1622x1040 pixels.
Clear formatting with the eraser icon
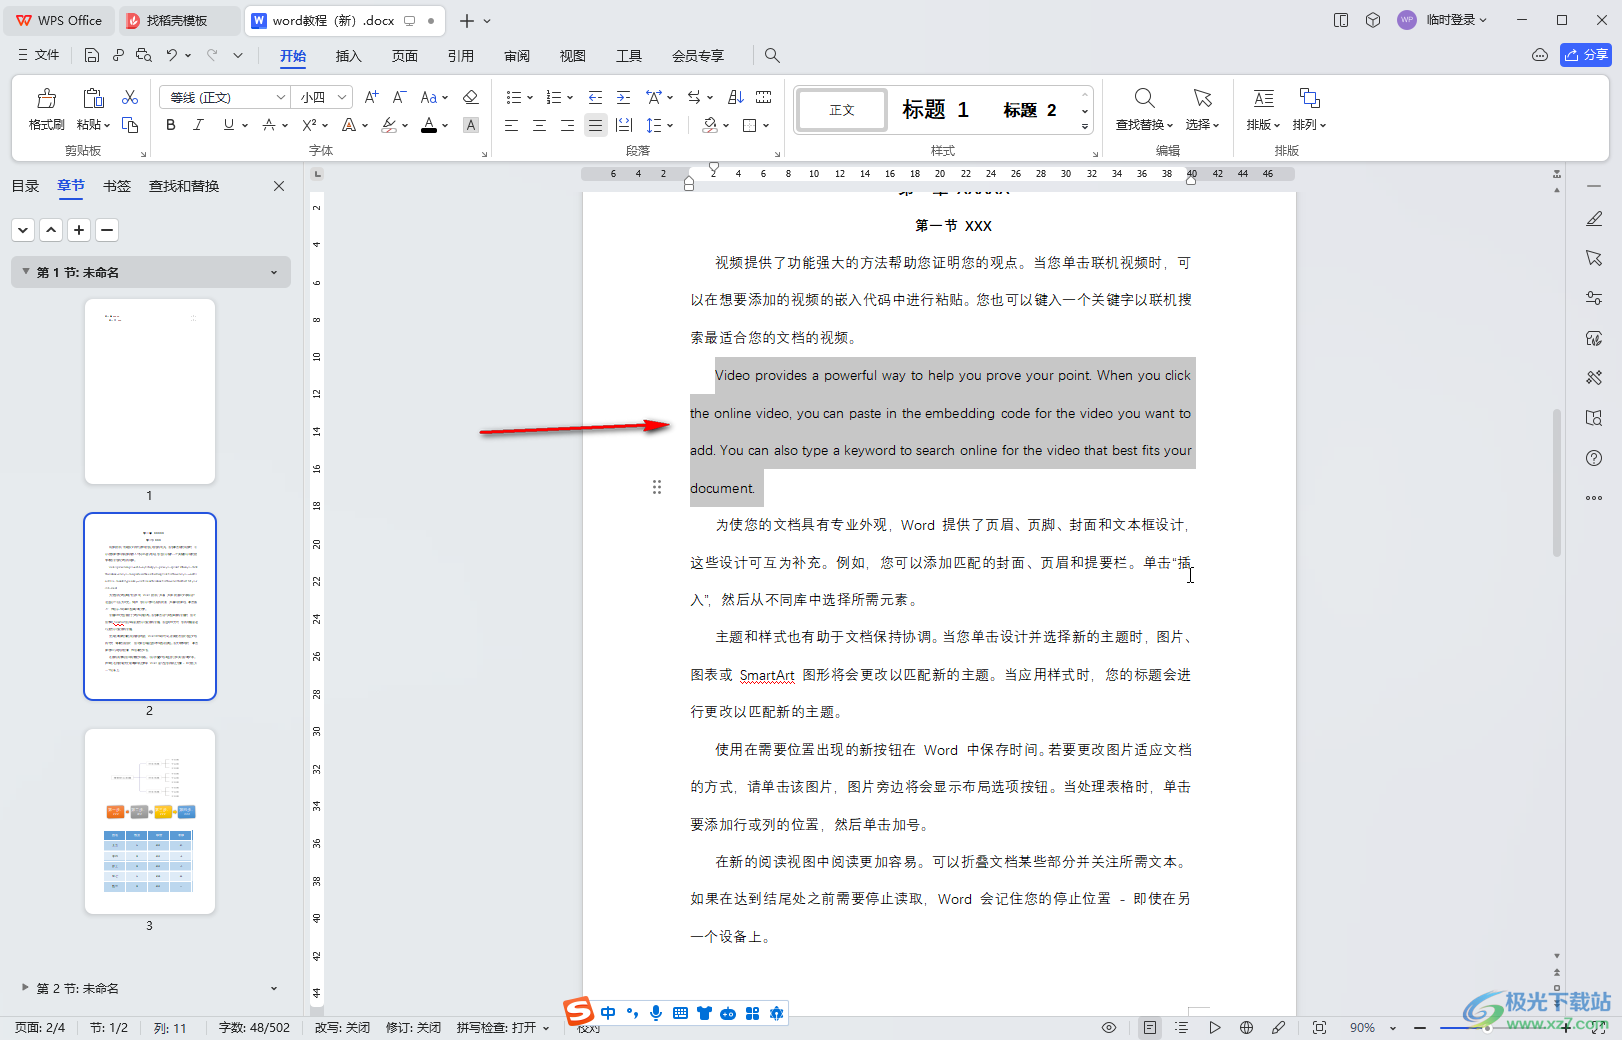(471, 97)
